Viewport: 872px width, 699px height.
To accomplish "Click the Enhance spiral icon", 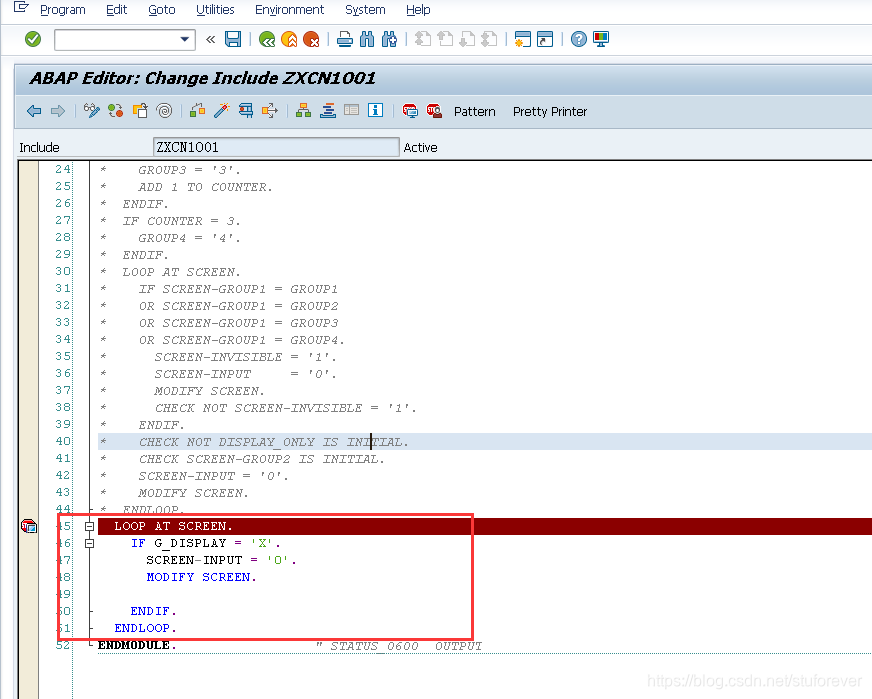I will [x=165, y=111].
